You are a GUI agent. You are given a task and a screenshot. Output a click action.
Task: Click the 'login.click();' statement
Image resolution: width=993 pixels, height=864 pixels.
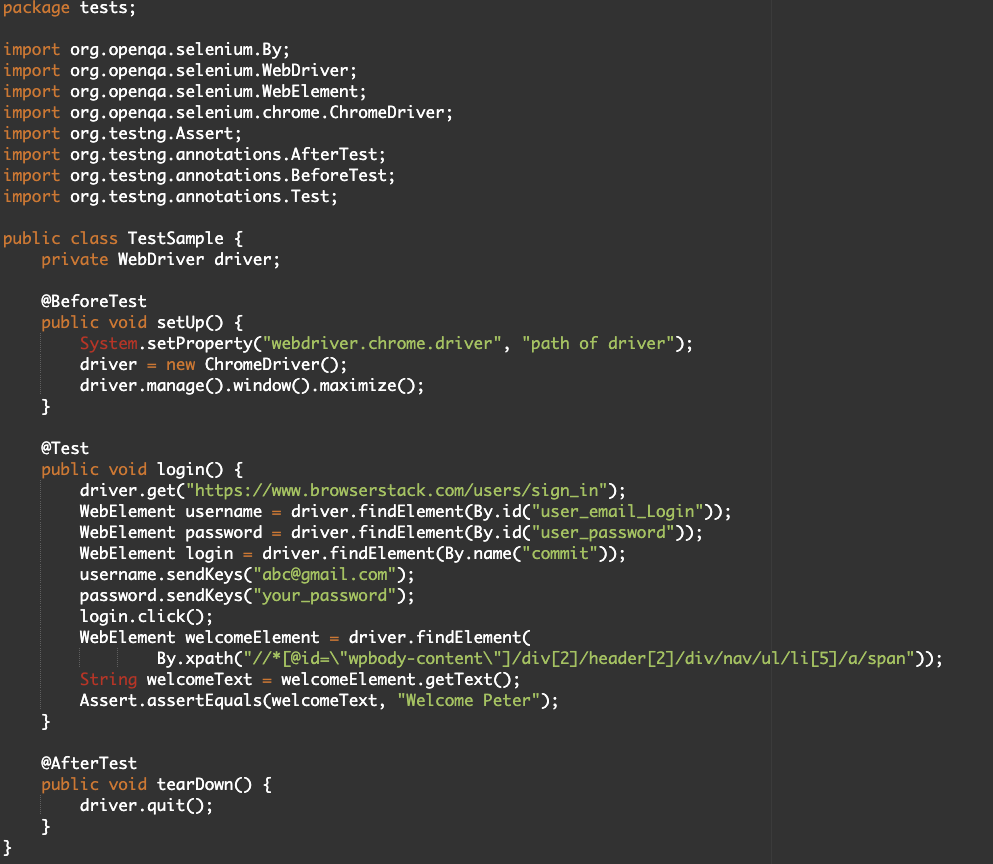pos(146,616)
